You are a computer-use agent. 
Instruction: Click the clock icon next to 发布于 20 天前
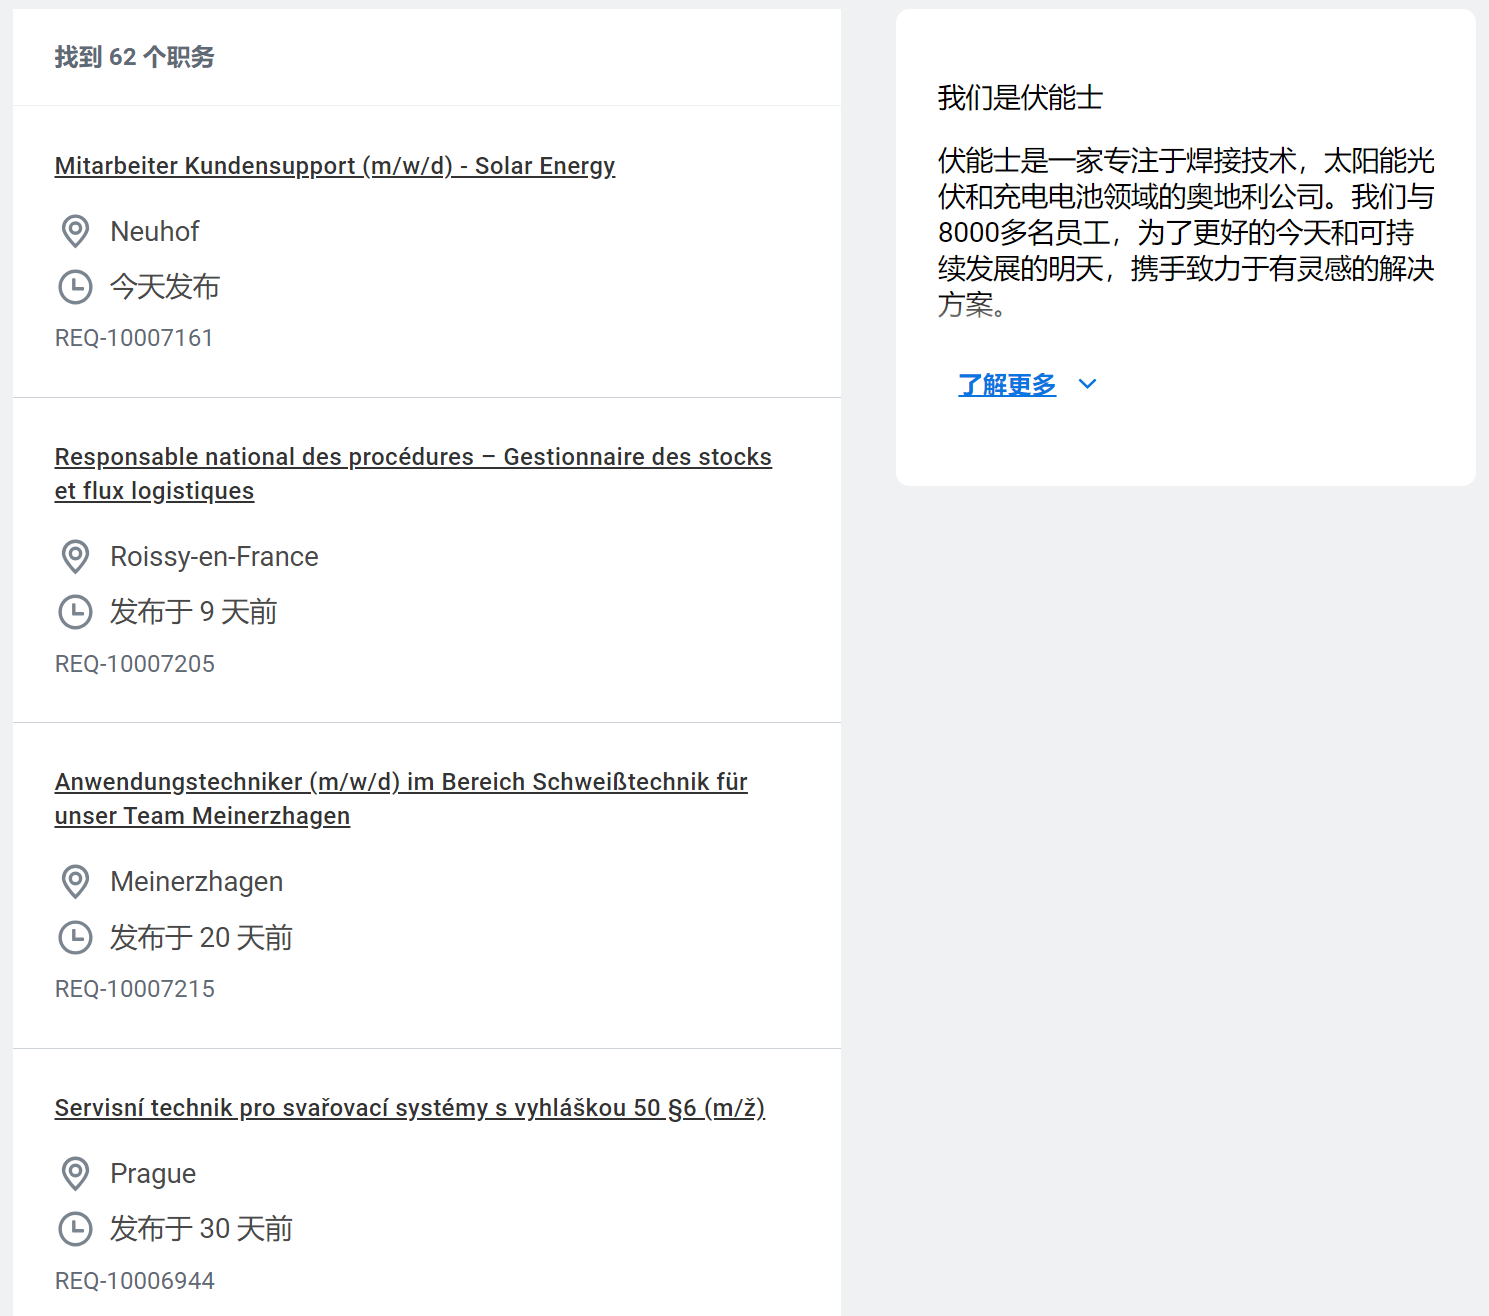coord(75,937)
